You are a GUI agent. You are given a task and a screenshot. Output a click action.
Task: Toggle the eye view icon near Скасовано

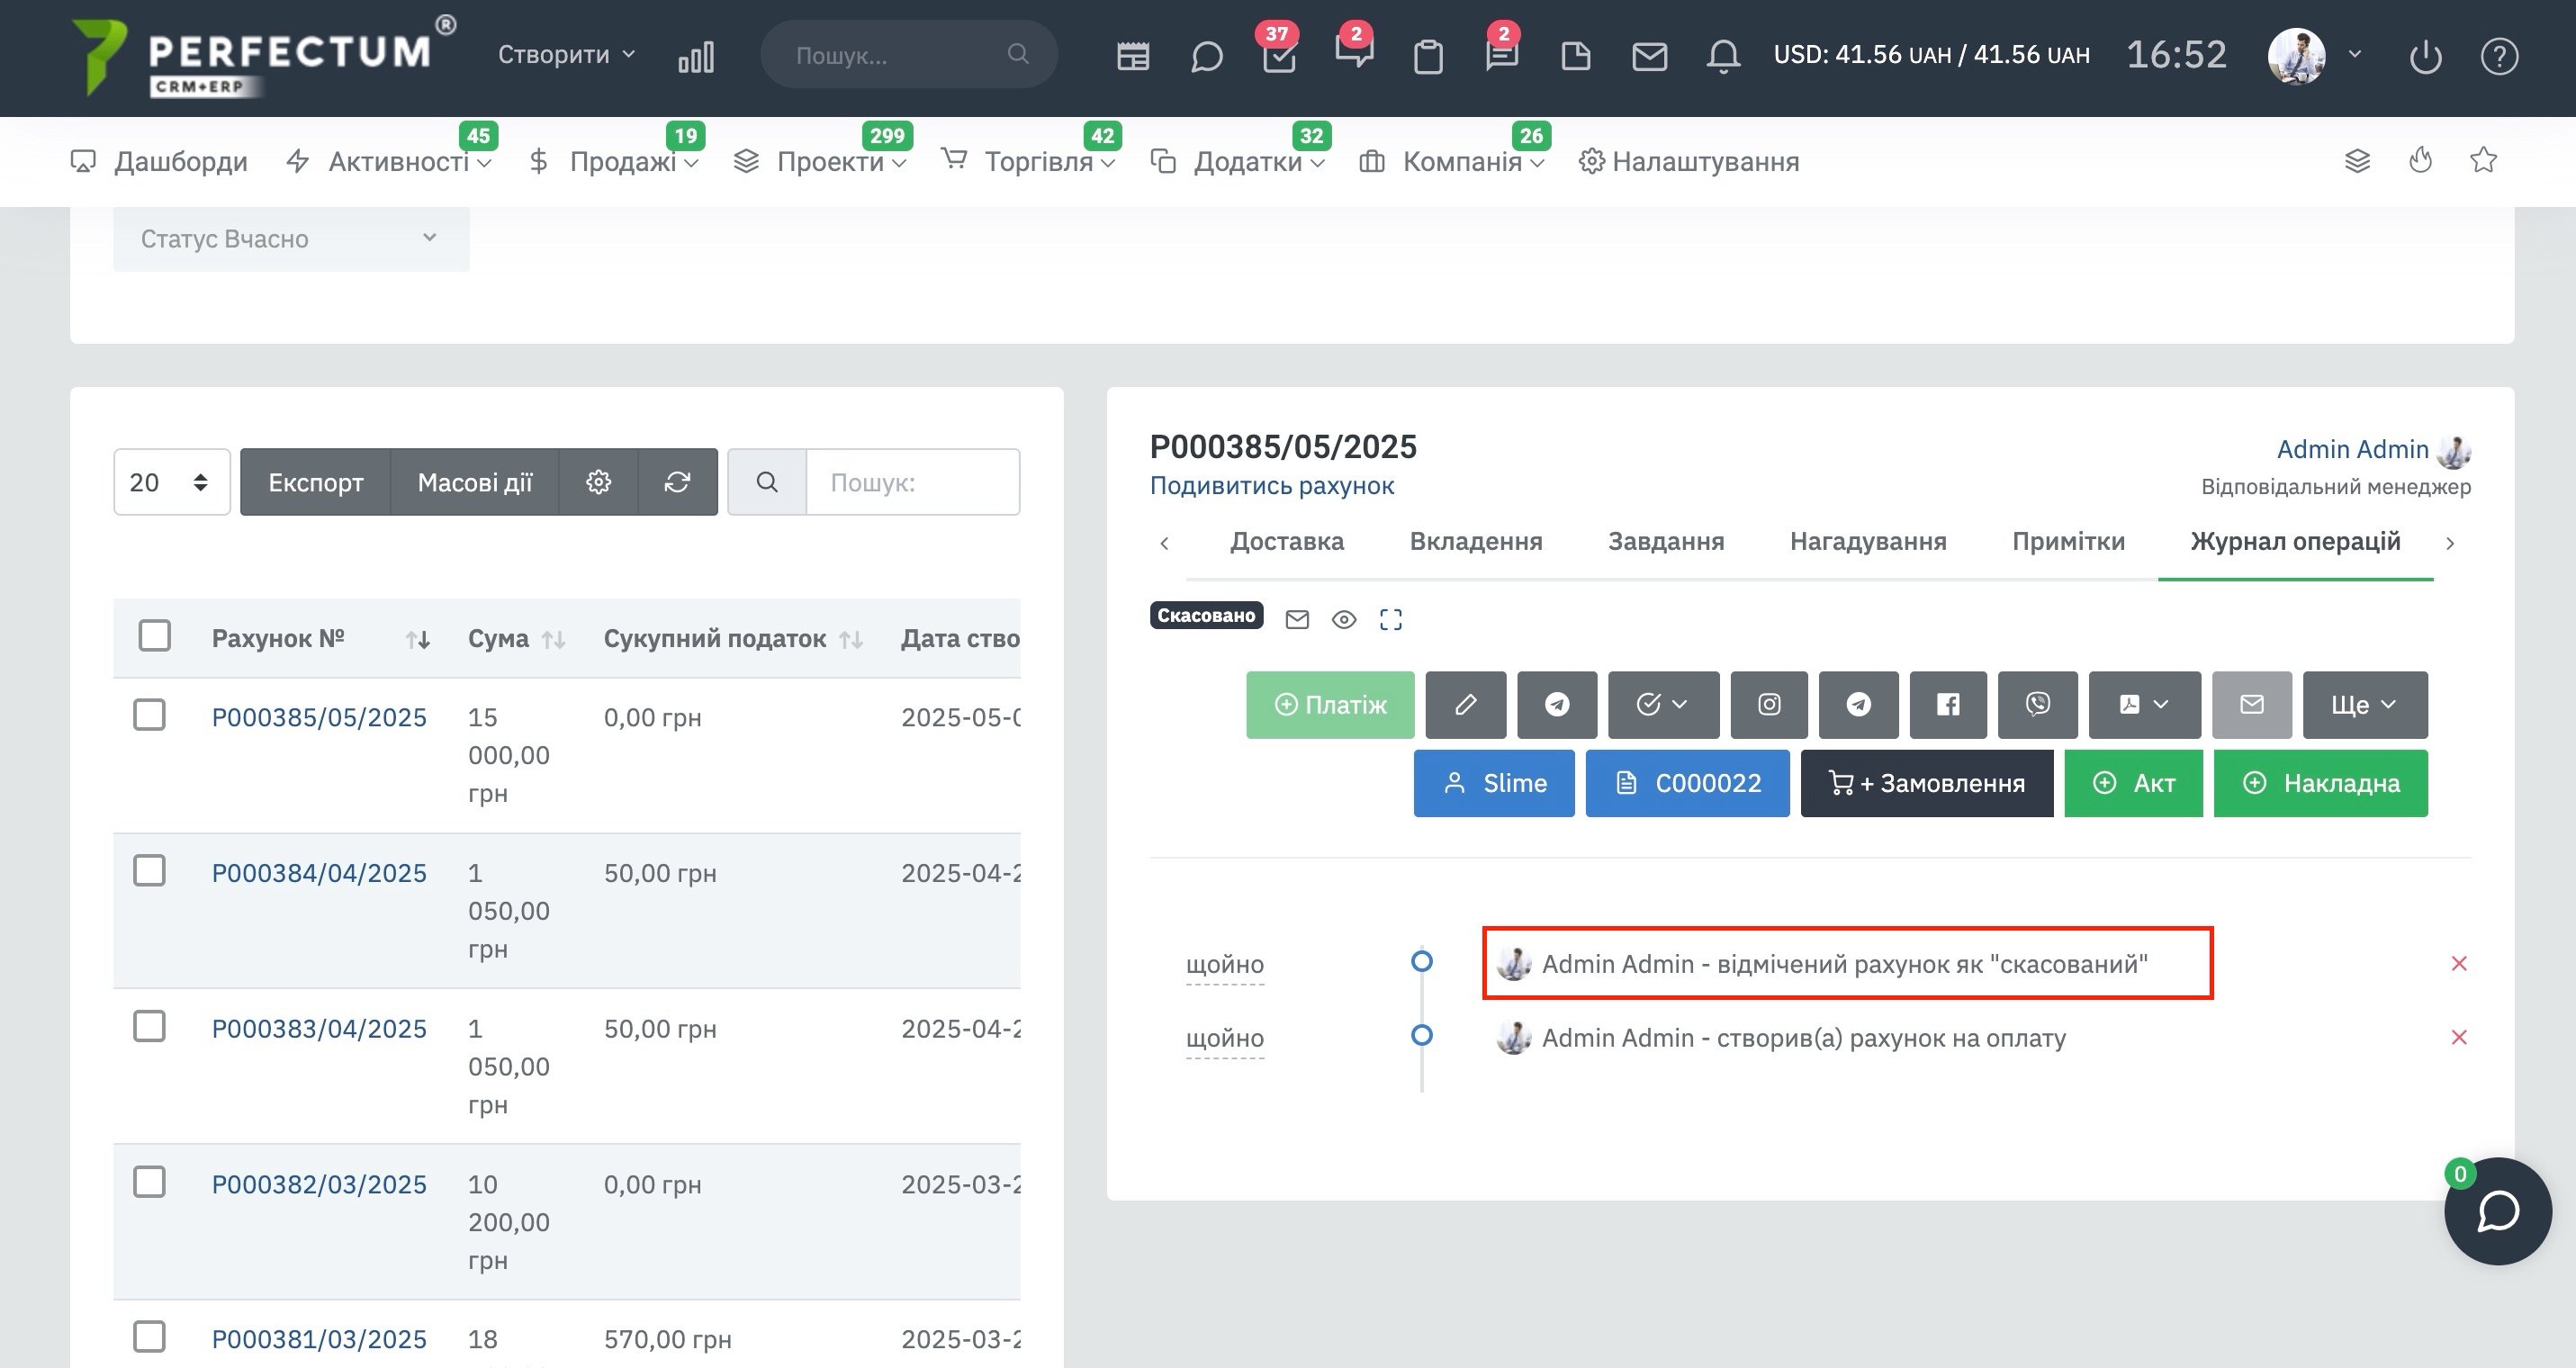pyautogui.click(x=1344, y=620)
